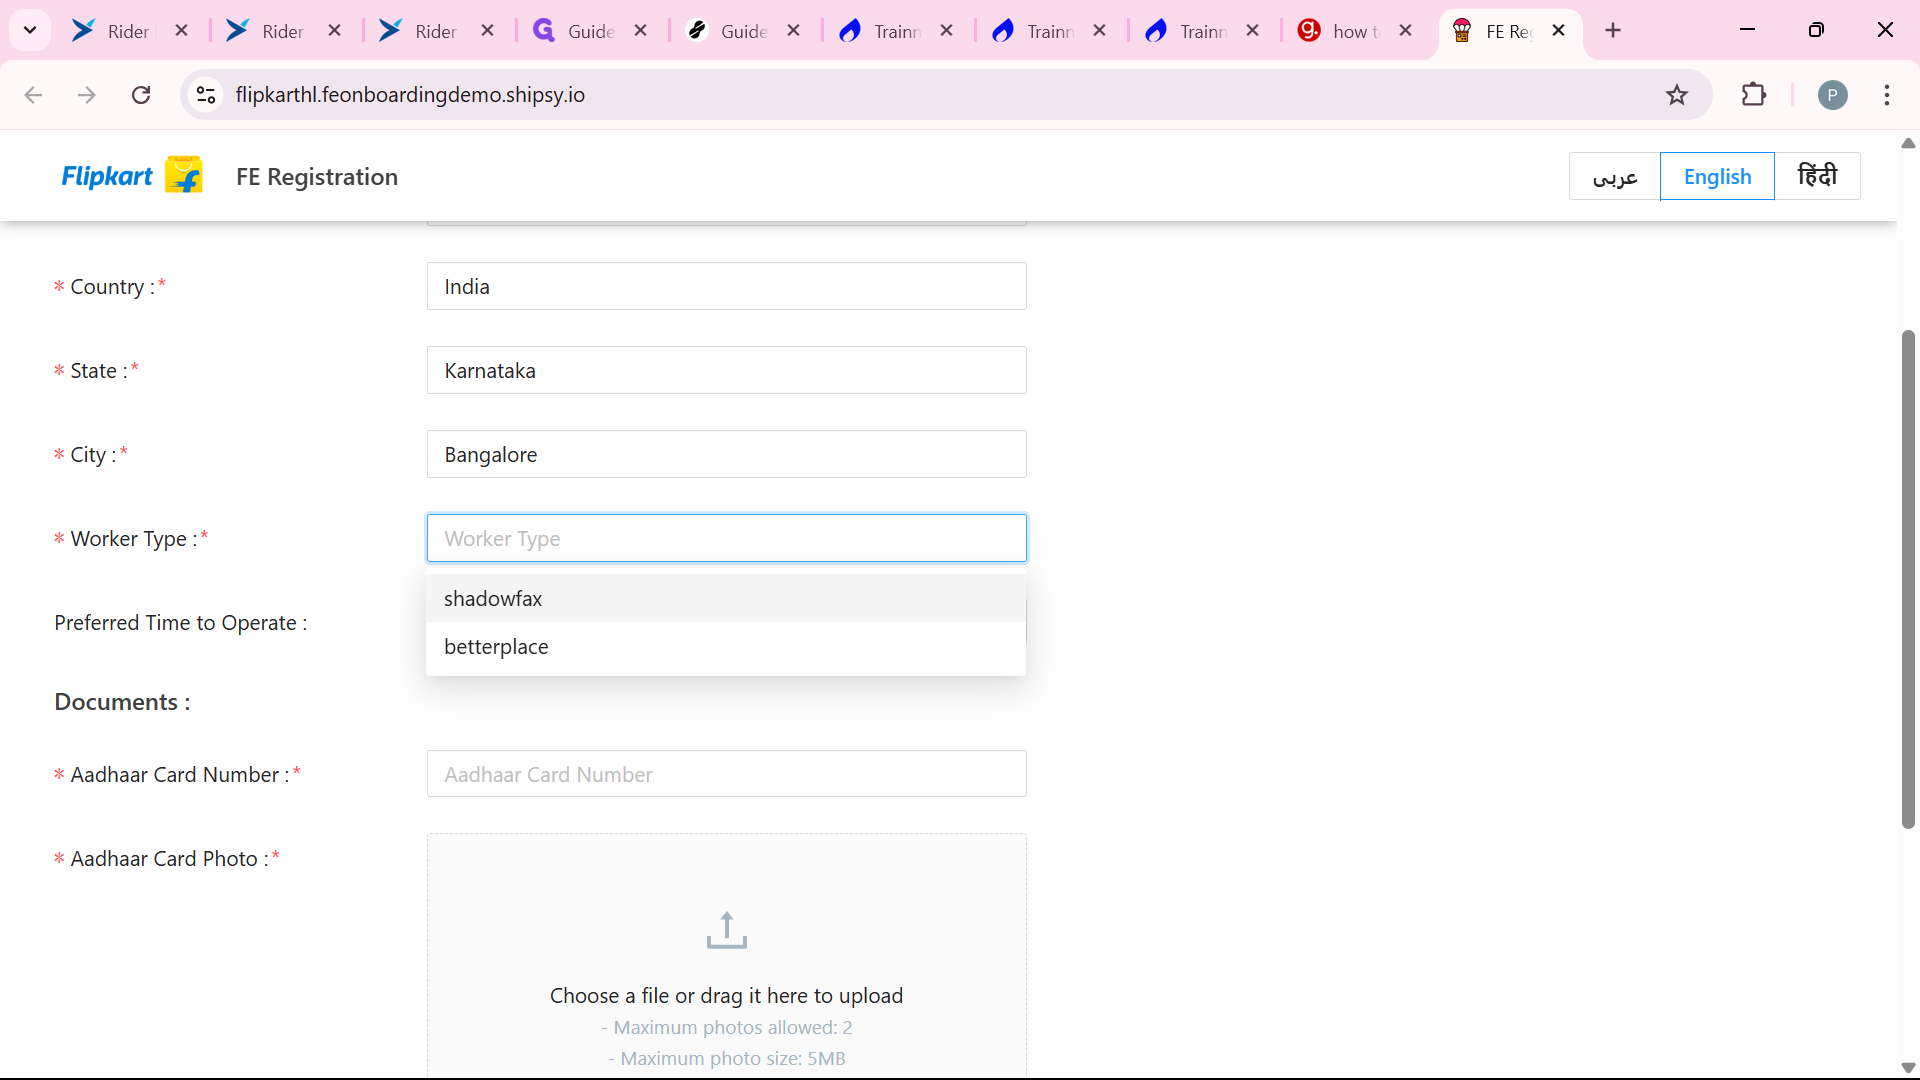Screen dimensions: 1920x1080
Task: Click the address bar URL
Action: pos(410,95)
